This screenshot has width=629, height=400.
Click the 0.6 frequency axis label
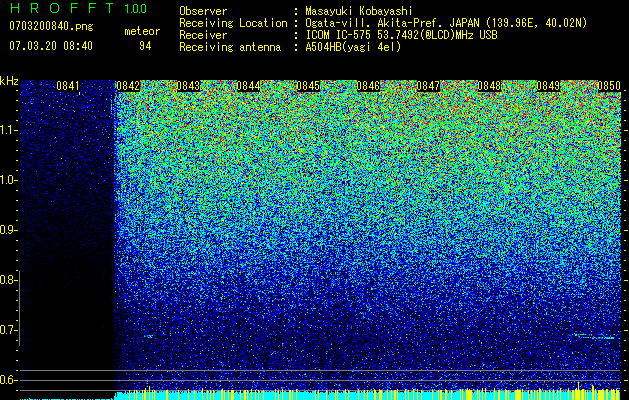click(8, 380)
